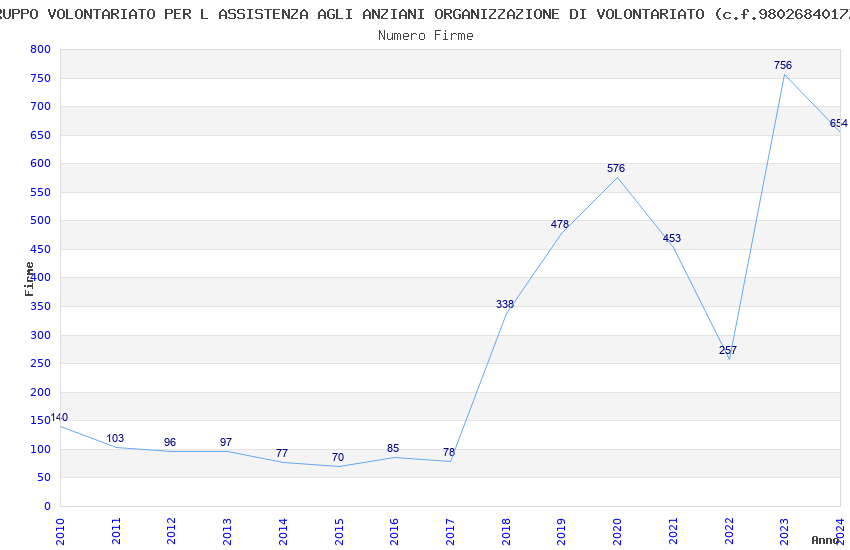Viewport: 850px width, 550px height.
Task: Click the 85 data label for 2016
Action: [393, 449]
